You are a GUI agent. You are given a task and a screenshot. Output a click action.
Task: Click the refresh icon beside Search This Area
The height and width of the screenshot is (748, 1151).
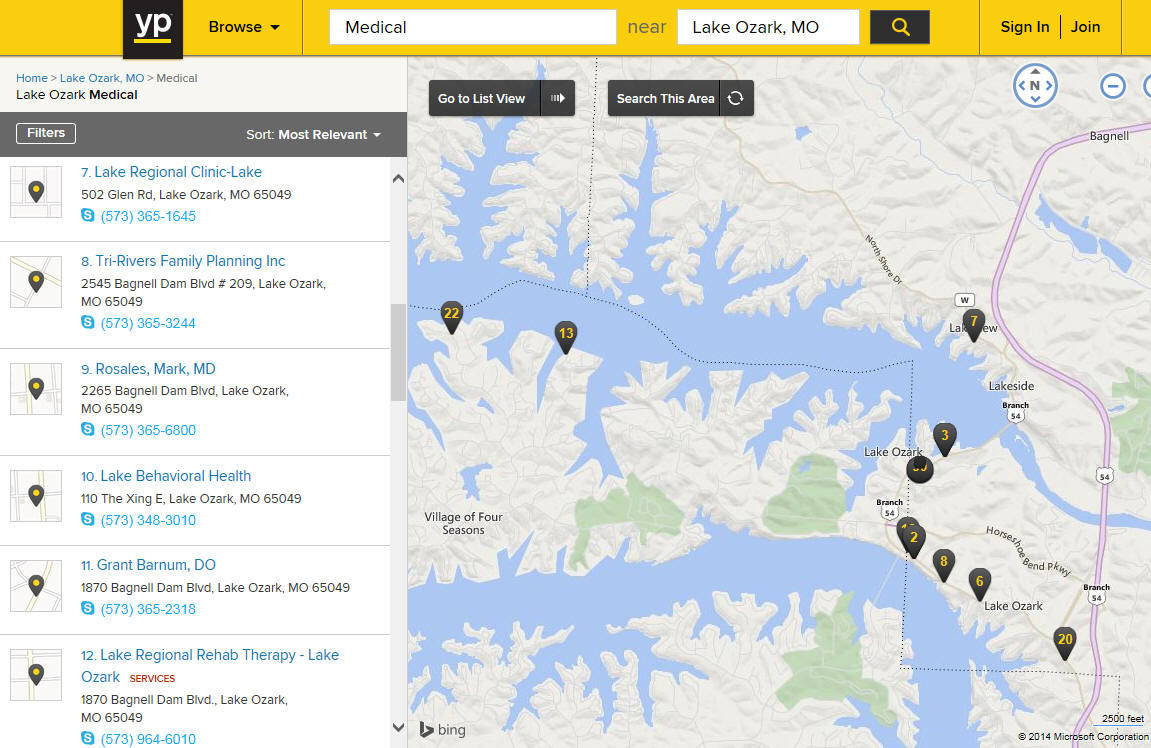[x=736, y=98]
